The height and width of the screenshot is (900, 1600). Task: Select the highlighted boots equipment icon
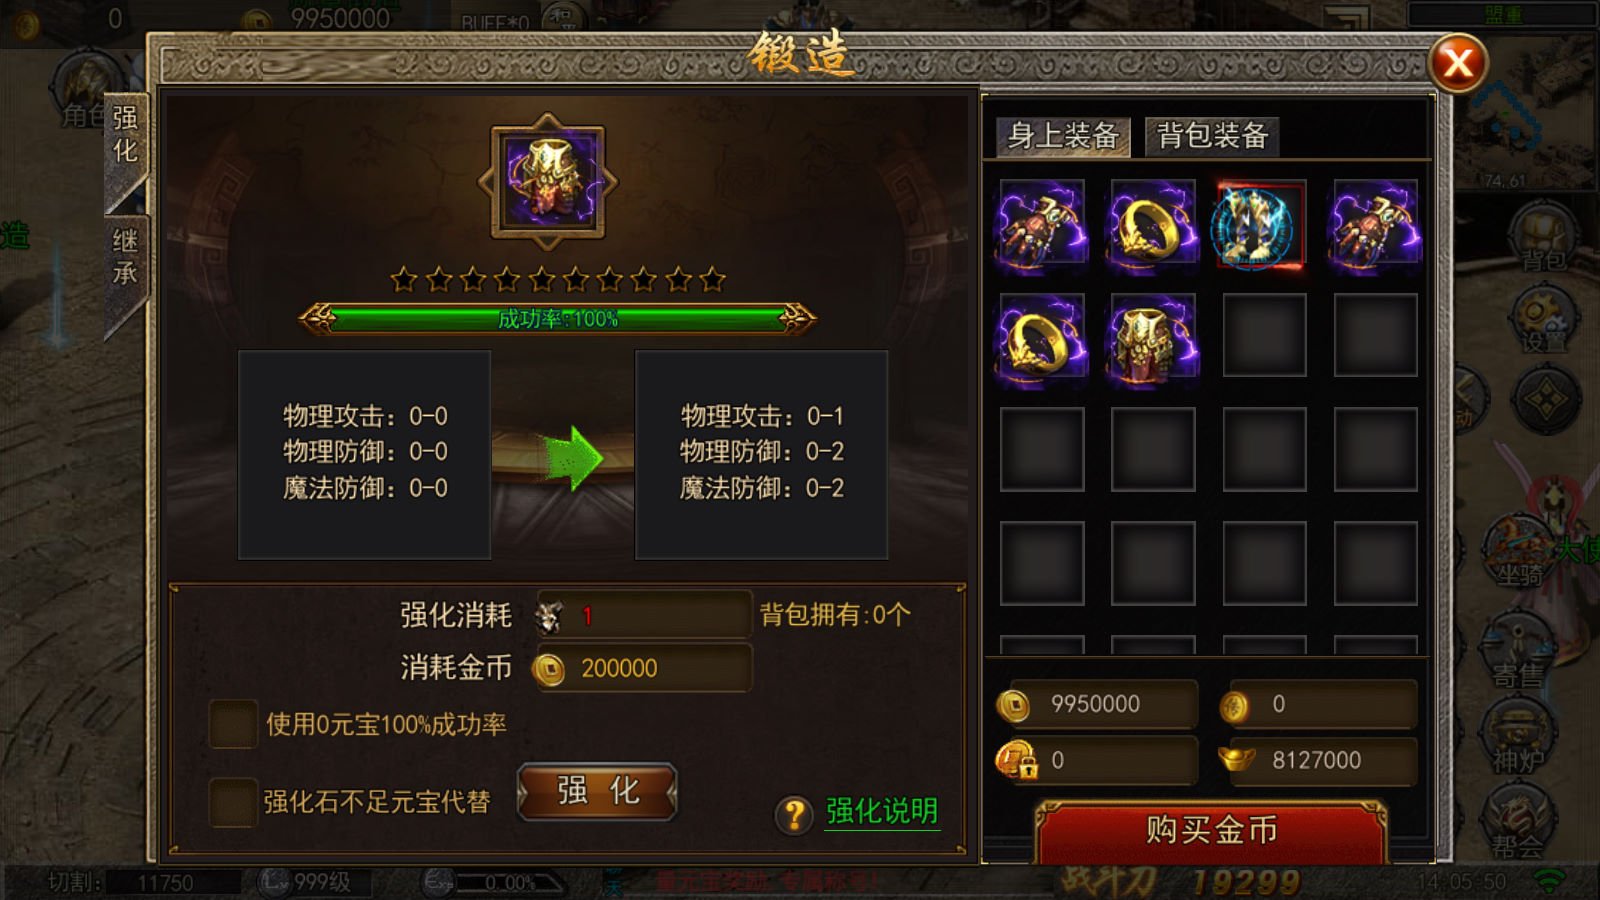coord(1263,225)
